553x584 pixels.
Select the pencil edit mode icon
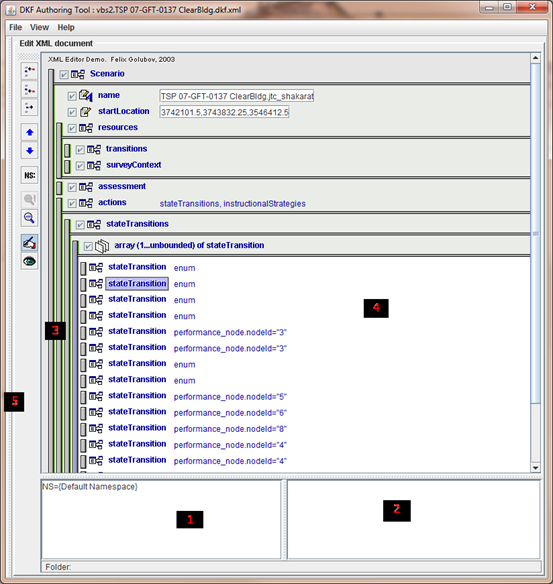30,243
